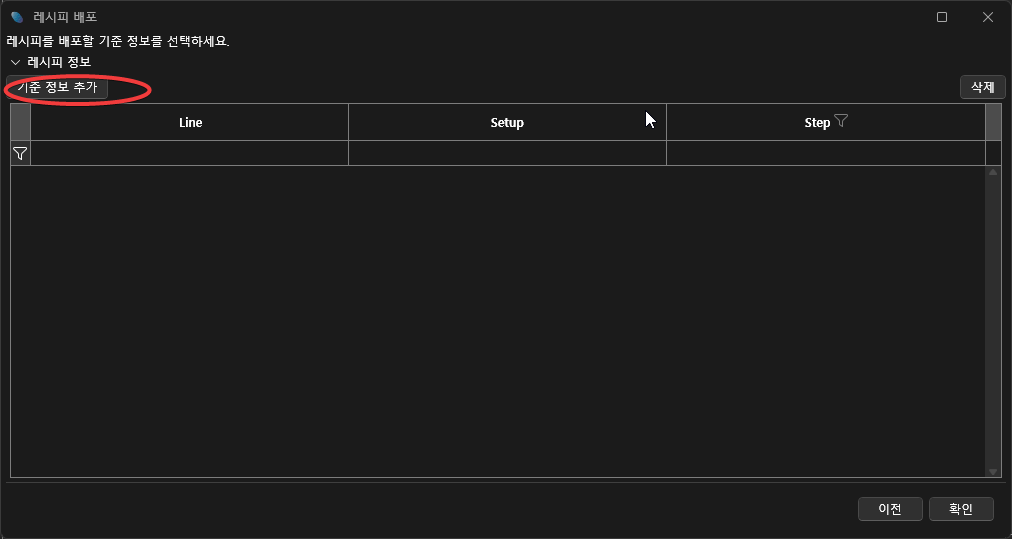Click the grid scrollbar up arrow
The height and width of the screenshot is (539, 1012).
tap(993, 172)
